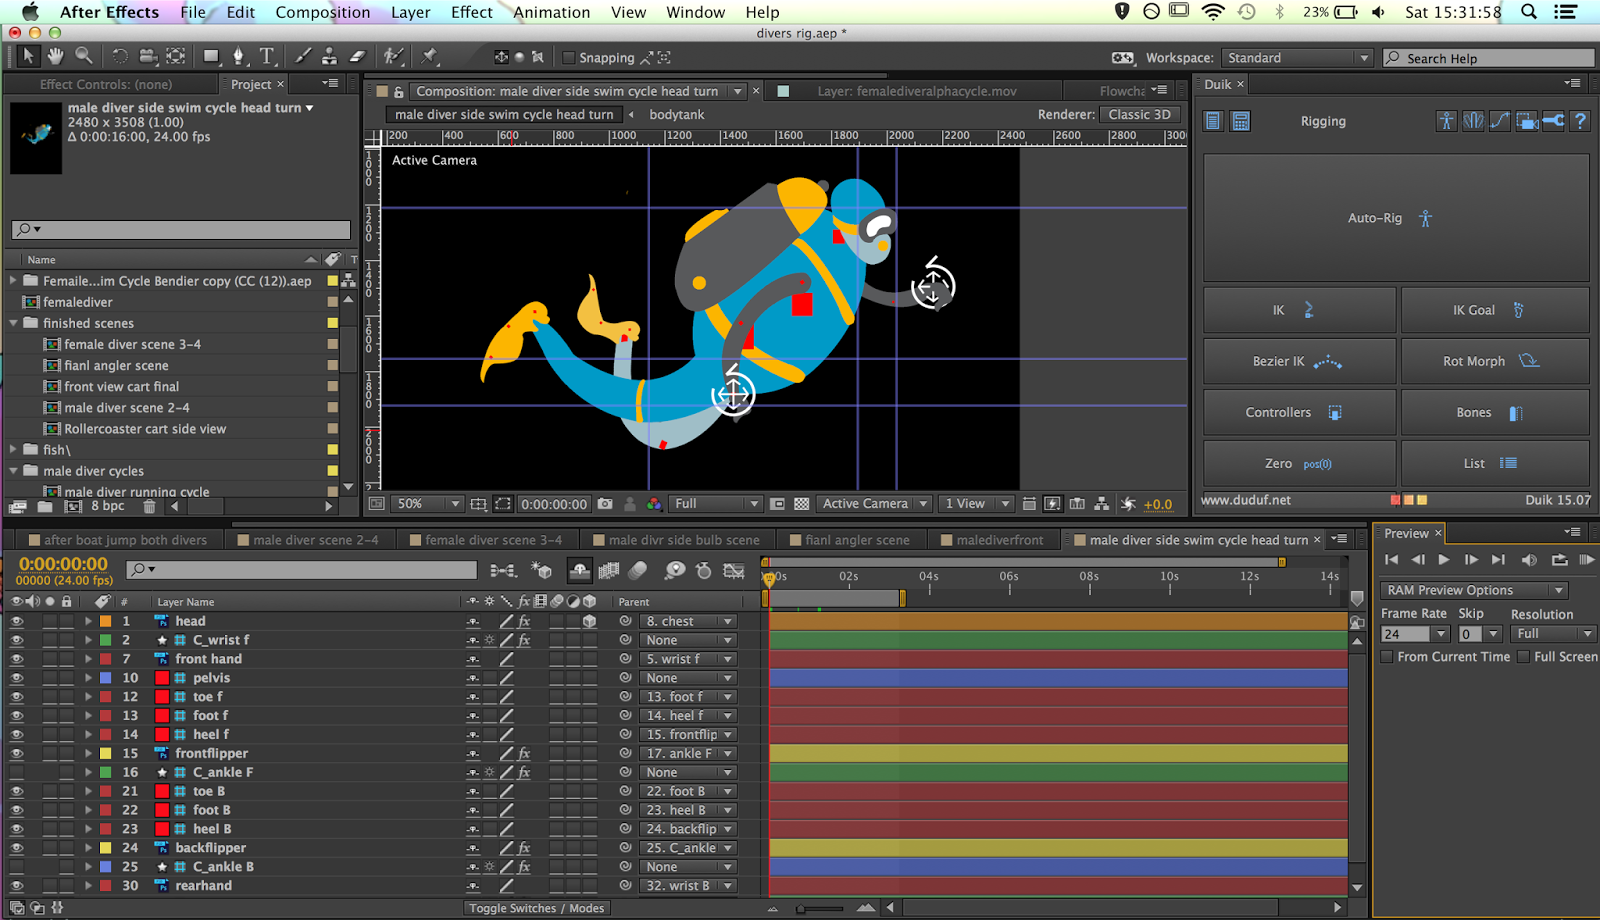Hide the head layer visibility eye
Viewport: 1600px width, 920px height.
click(16, 621)
